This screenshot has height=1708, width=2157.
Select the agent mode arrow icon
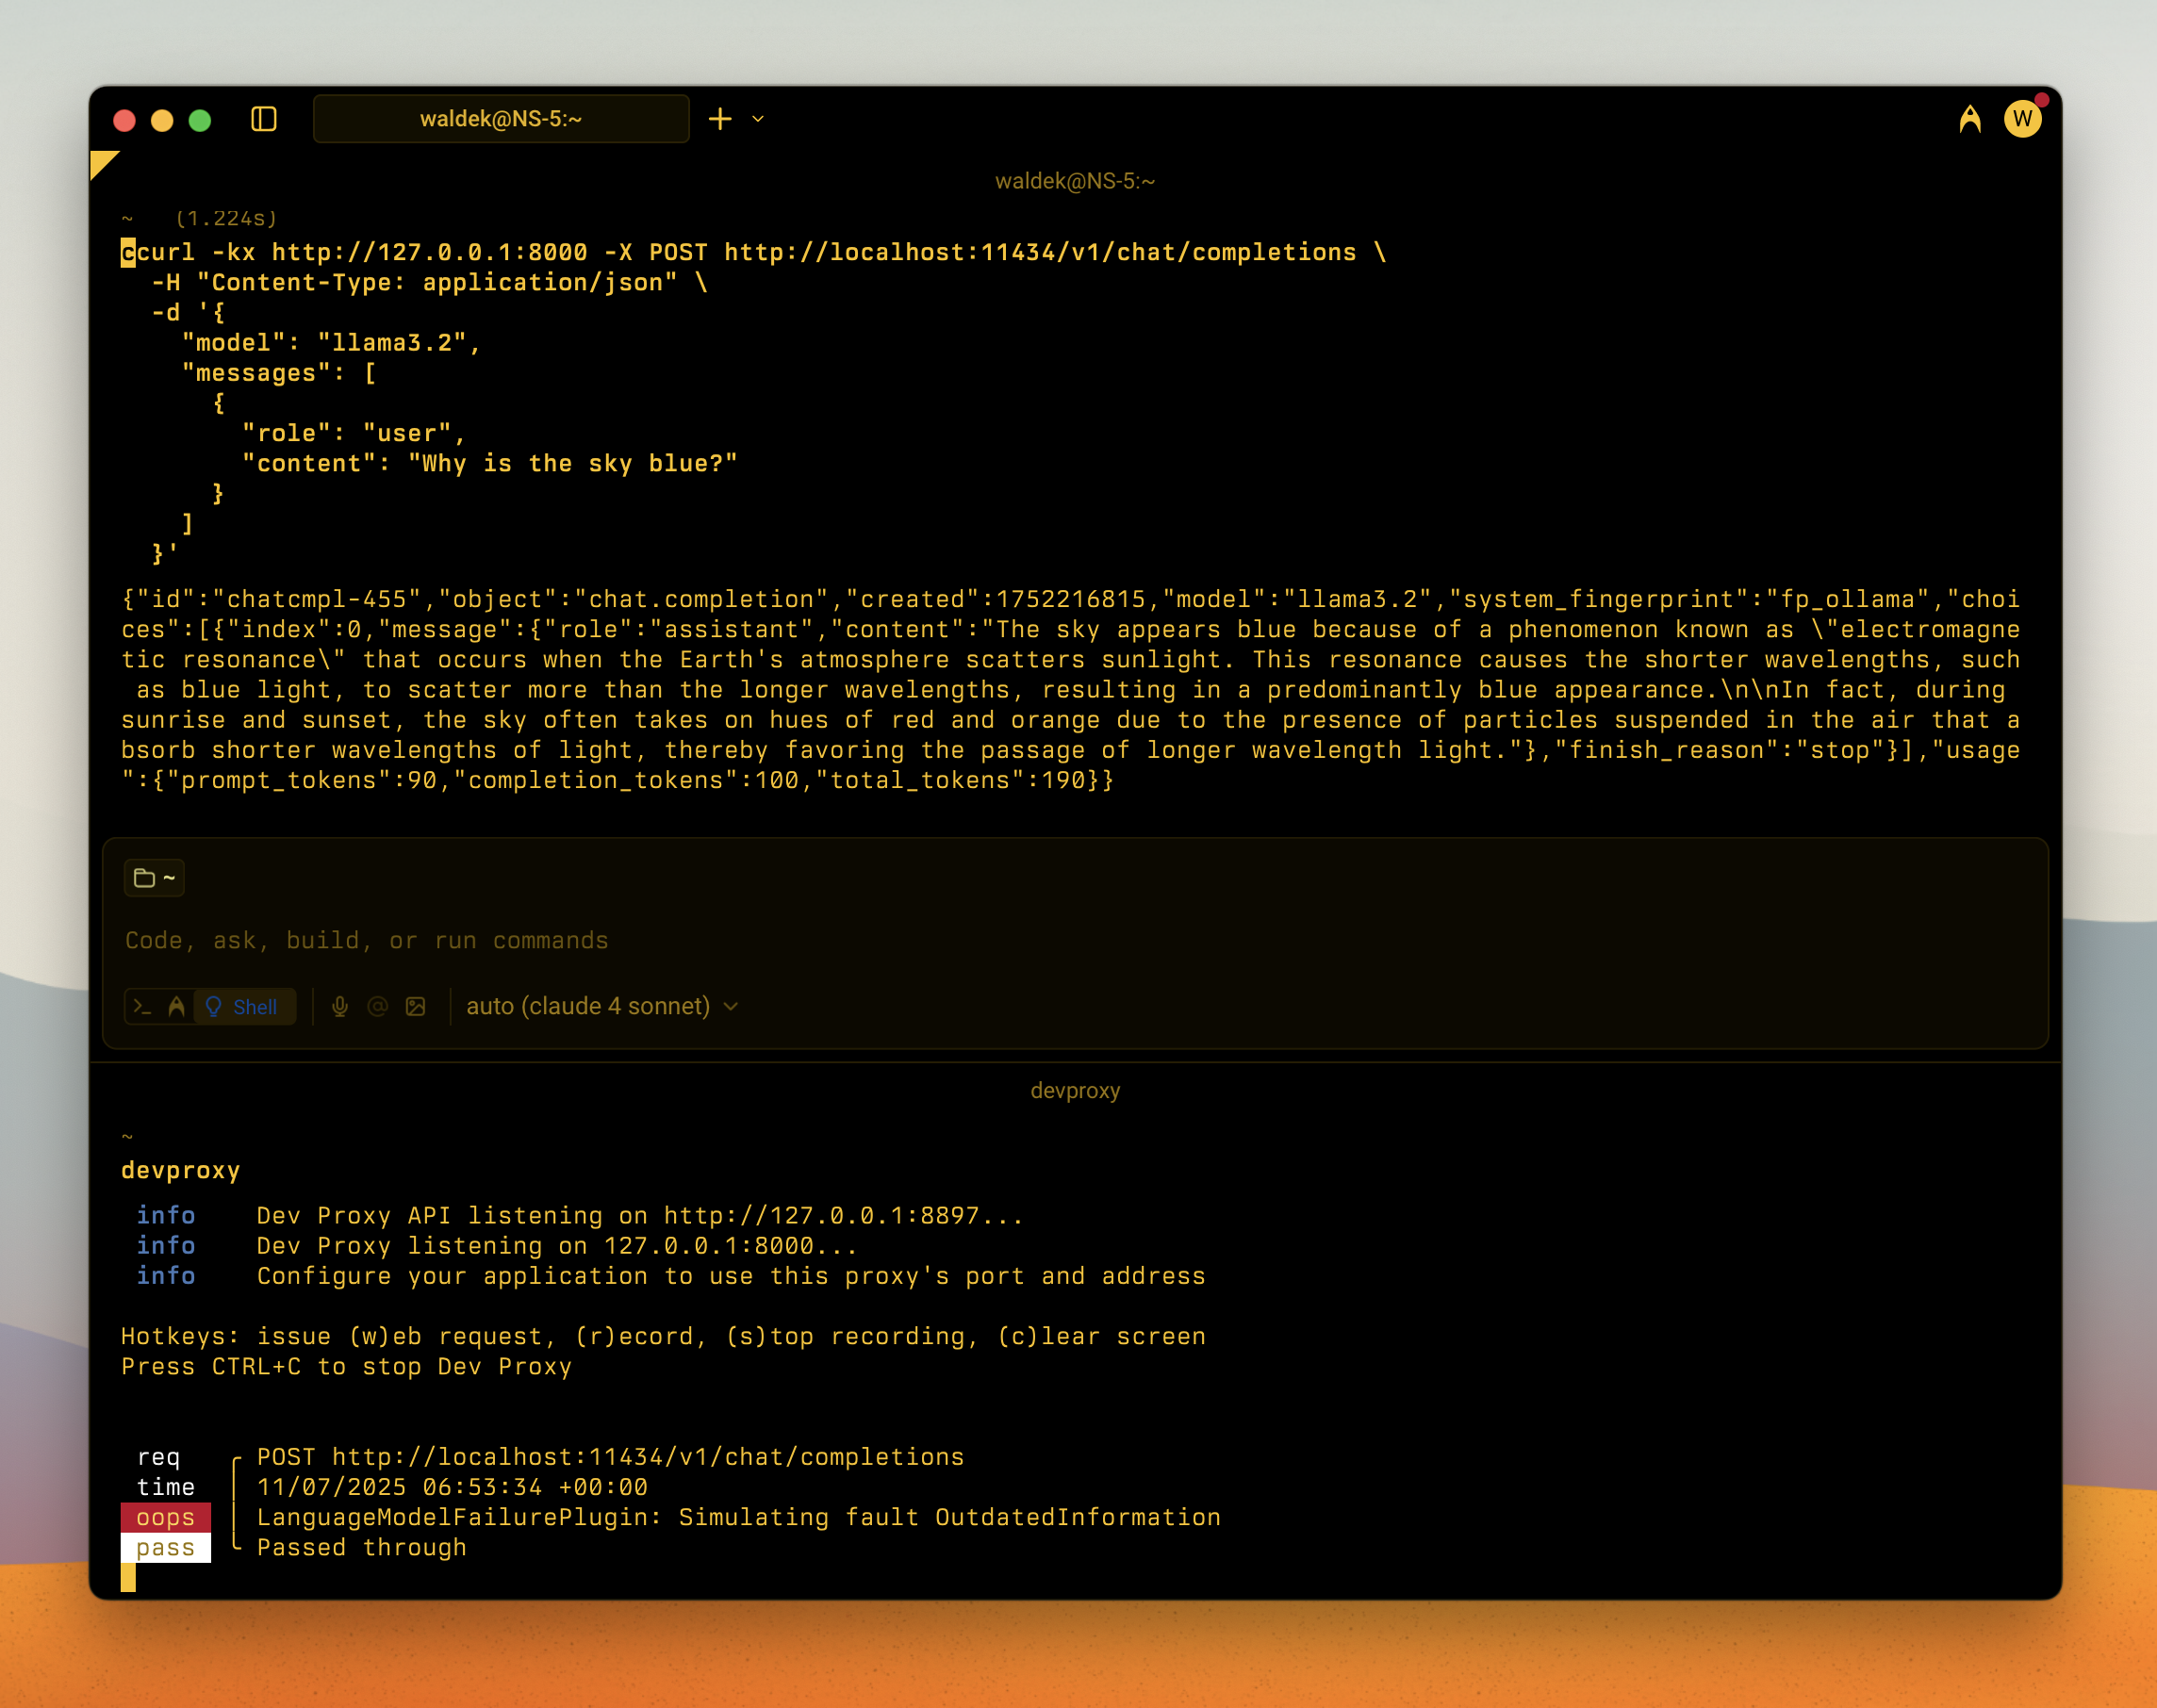point(175,1006)
